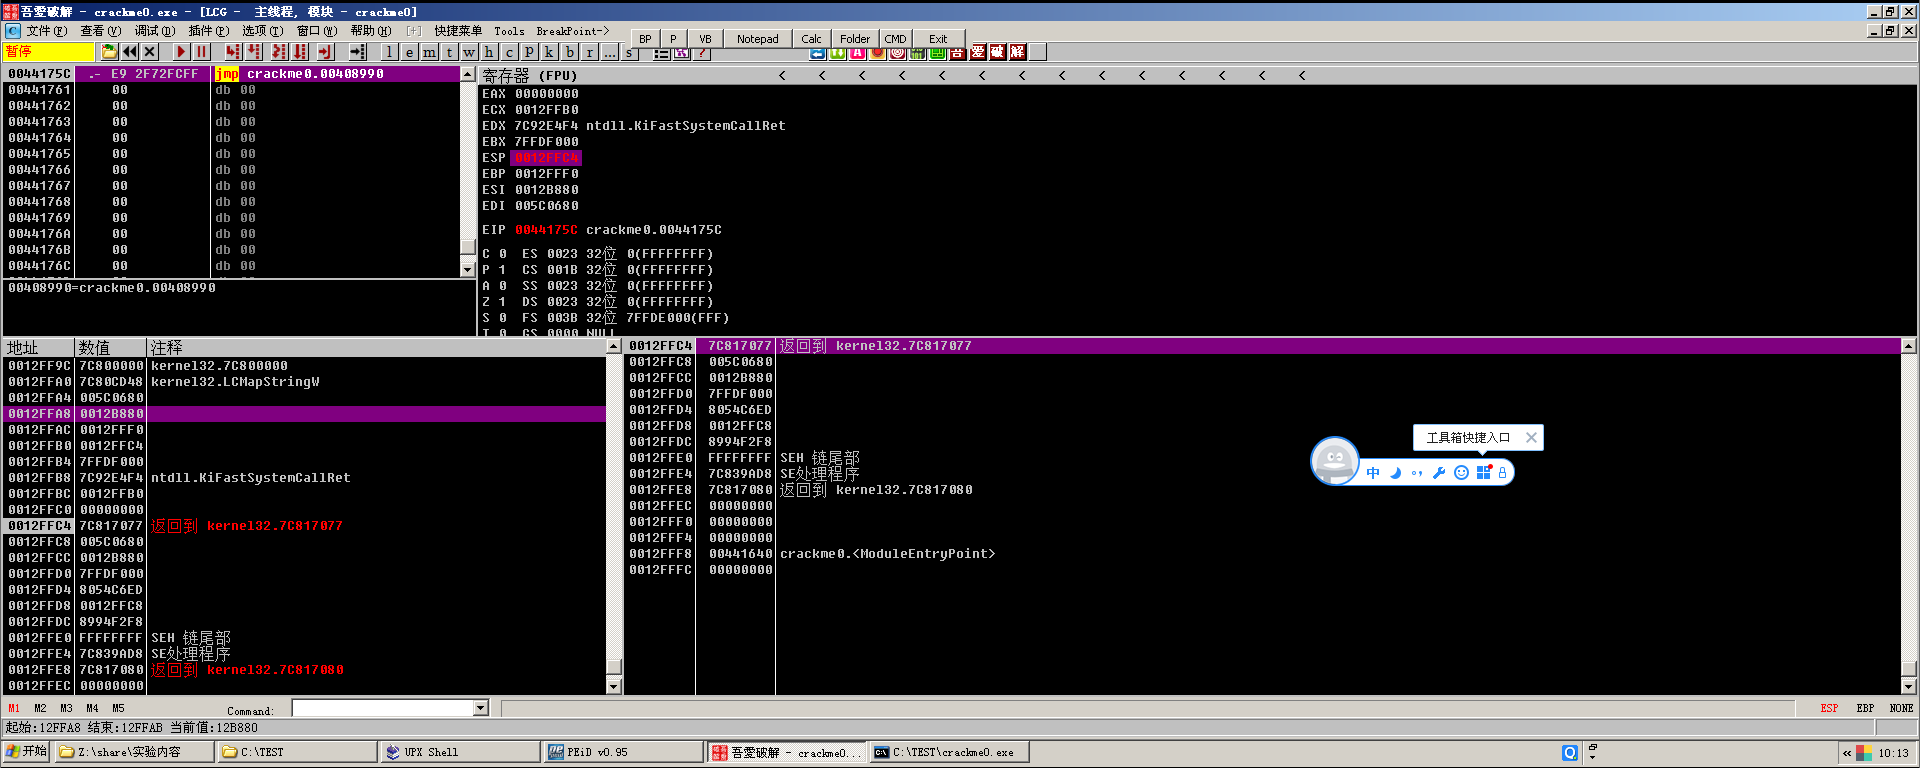Open toolbox grid icon on IME toolbar
The image size is (1920, 768).
(x=1484, y=473)
